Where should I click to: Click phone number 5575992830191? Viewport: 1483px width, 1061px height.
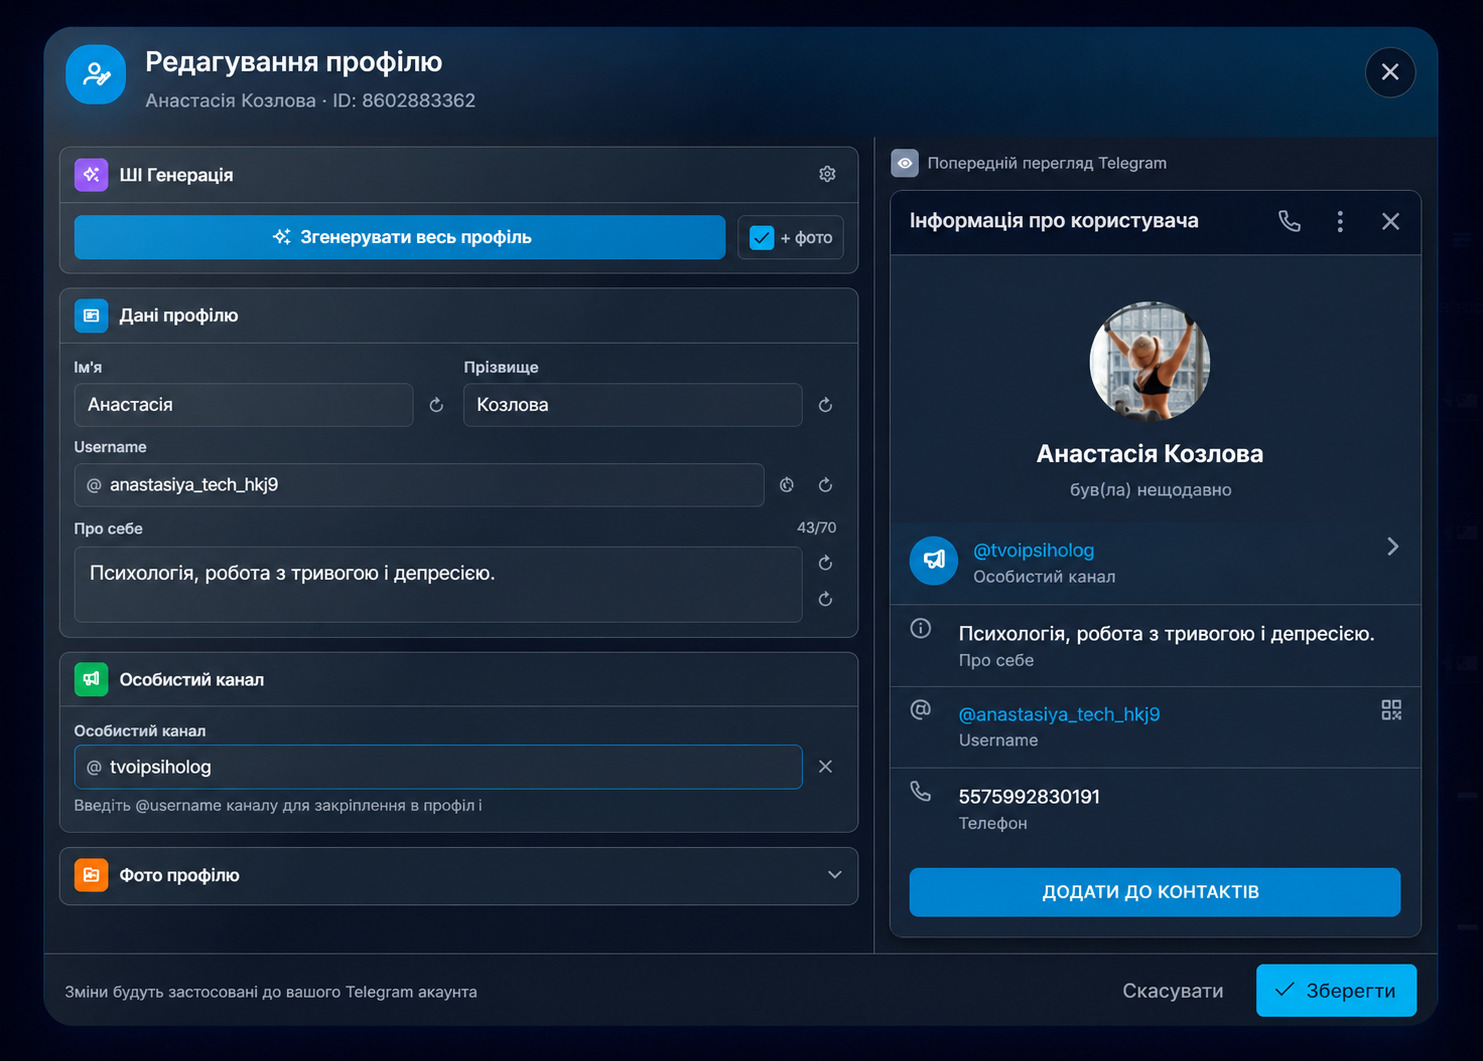pos(1029,797)
